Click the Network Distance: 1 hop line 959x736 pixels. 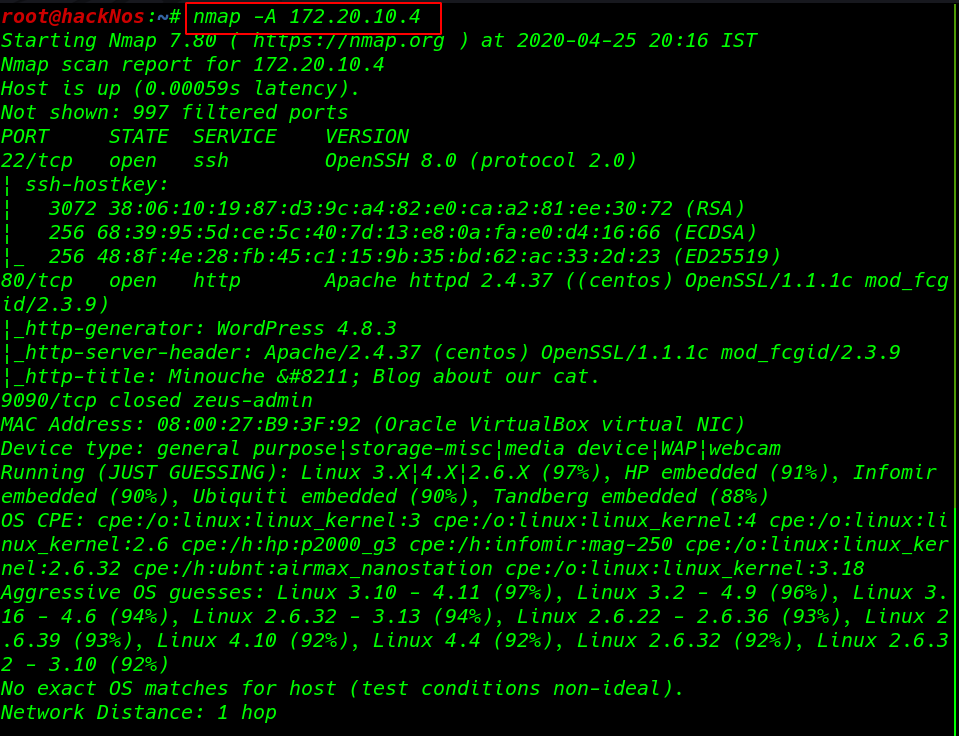tap(139, 713)
